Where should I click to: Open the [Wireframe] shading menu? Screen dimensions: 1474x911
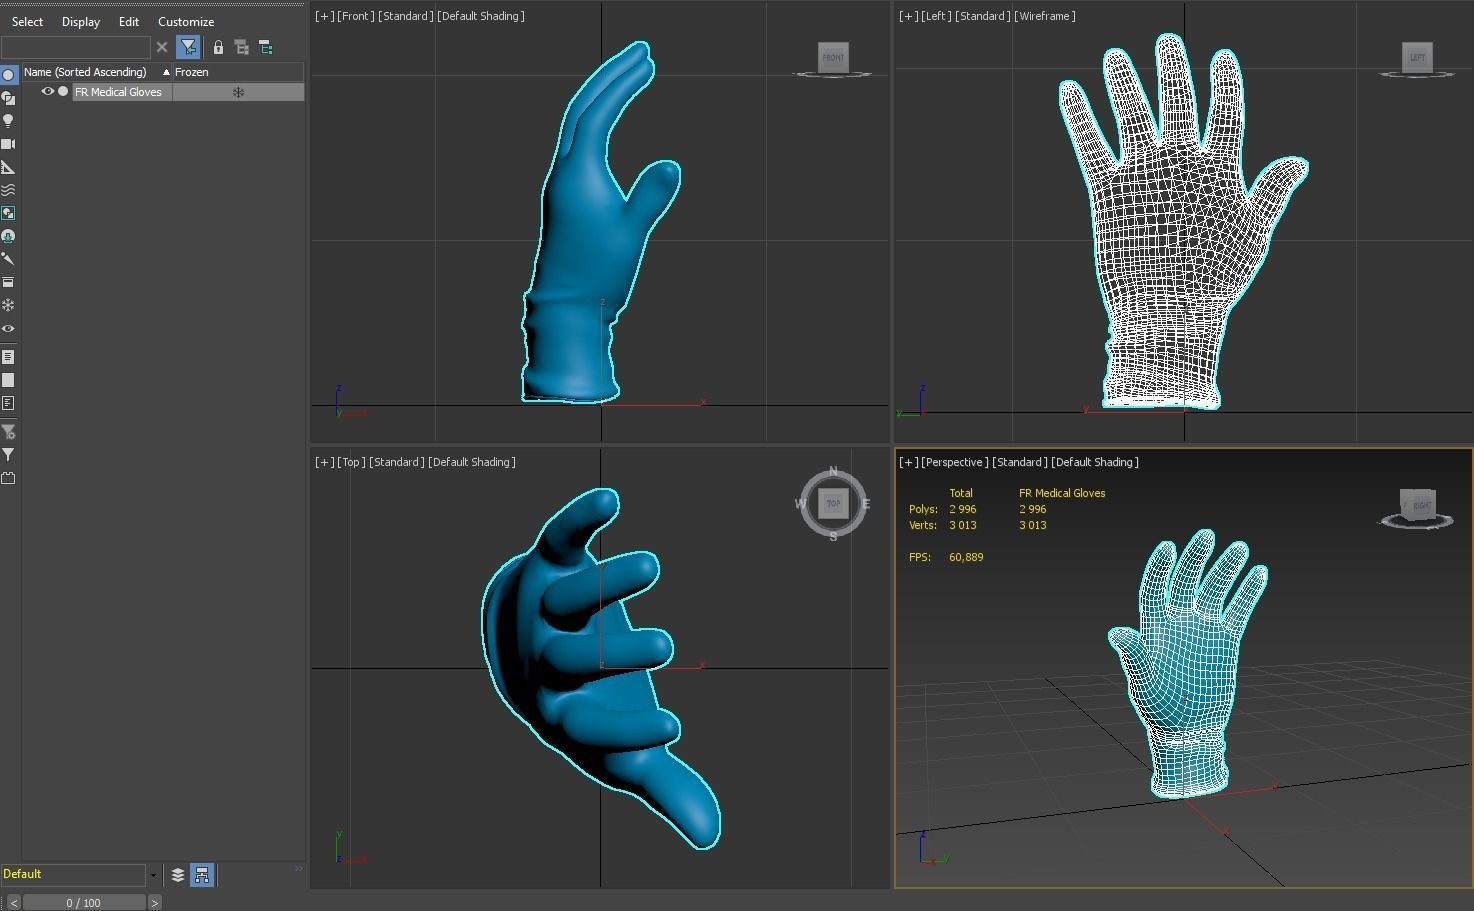click(1045, 16)
